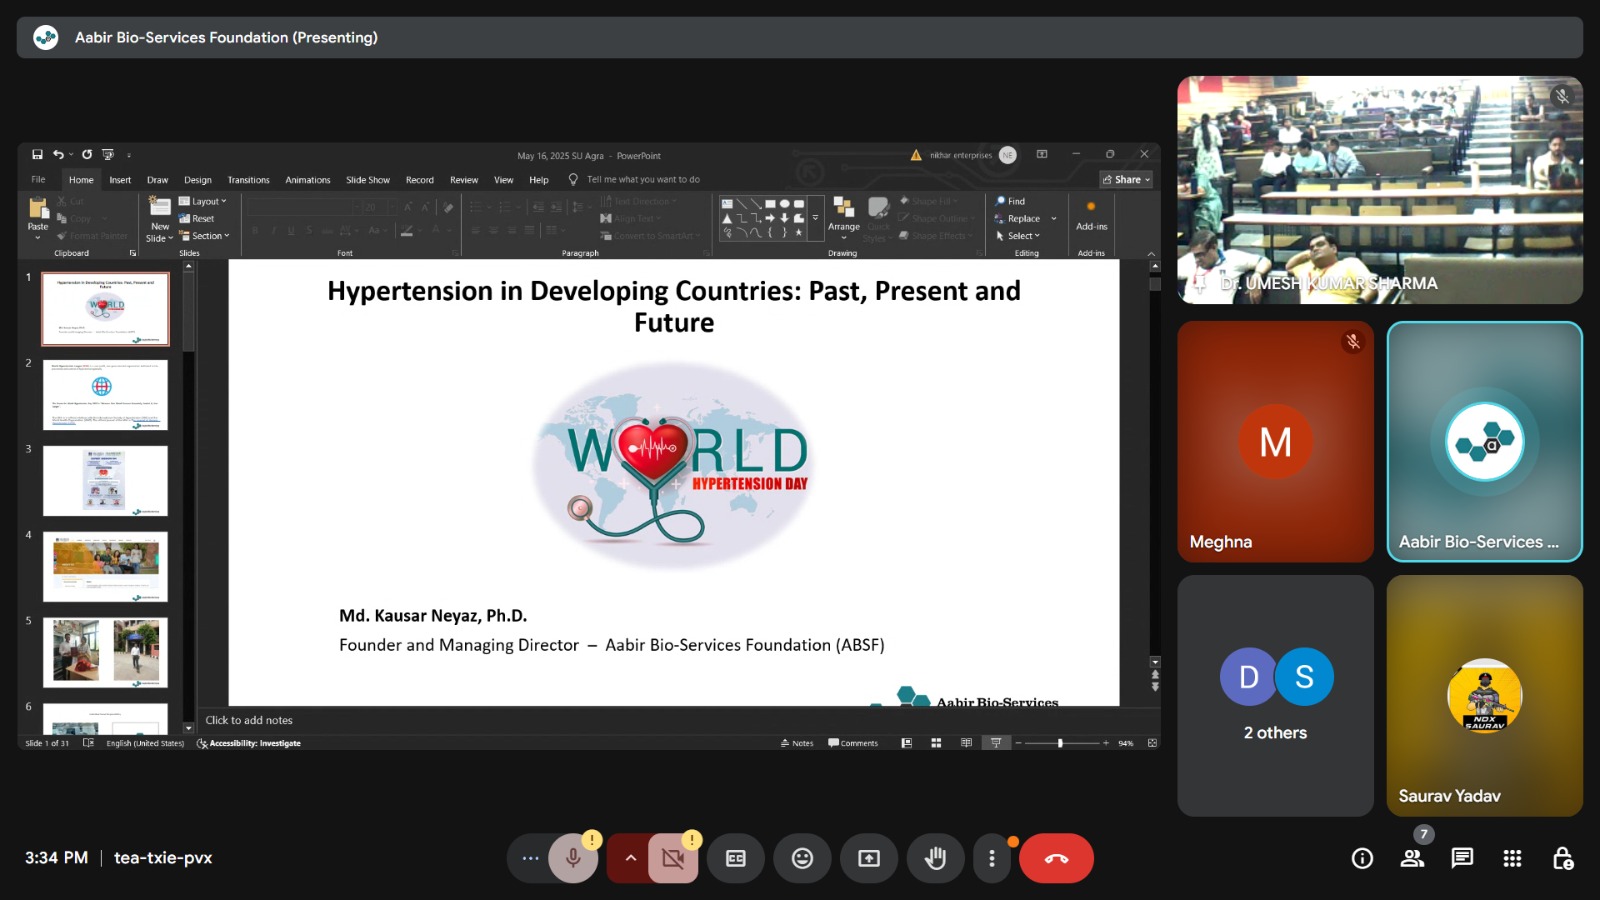Open the emoji reactions button in Meet
The image size is (1600, 900).
(802, 858)
